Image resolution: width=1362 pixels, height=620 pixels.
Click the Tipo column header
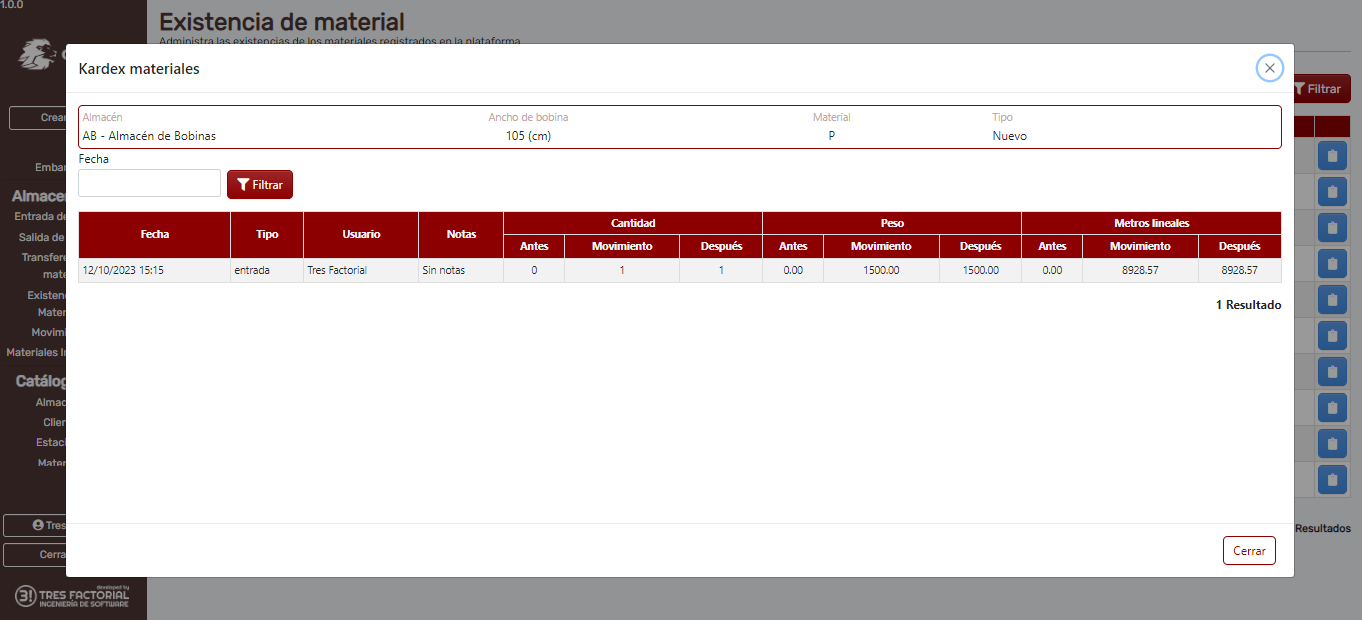[x=266, y=234]
